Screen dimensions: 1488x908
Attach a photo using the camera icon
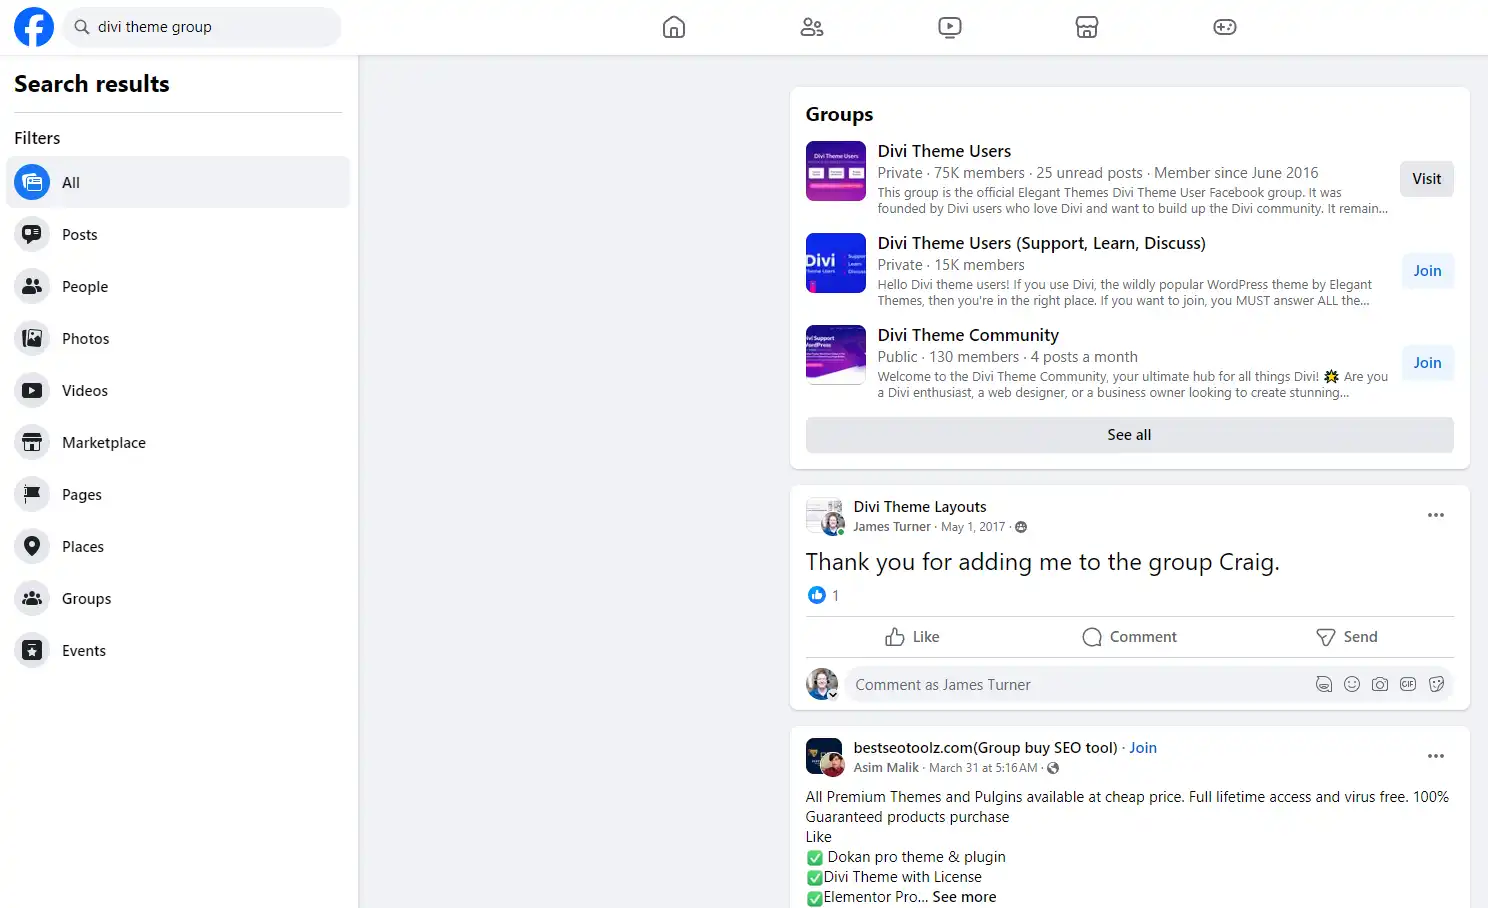[1380, 685]
